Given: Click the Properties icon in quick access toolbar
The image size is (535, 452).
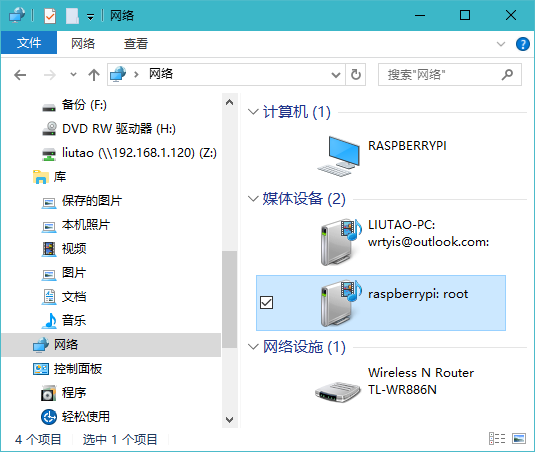Looking at the screenshot, I should (50, 16).
